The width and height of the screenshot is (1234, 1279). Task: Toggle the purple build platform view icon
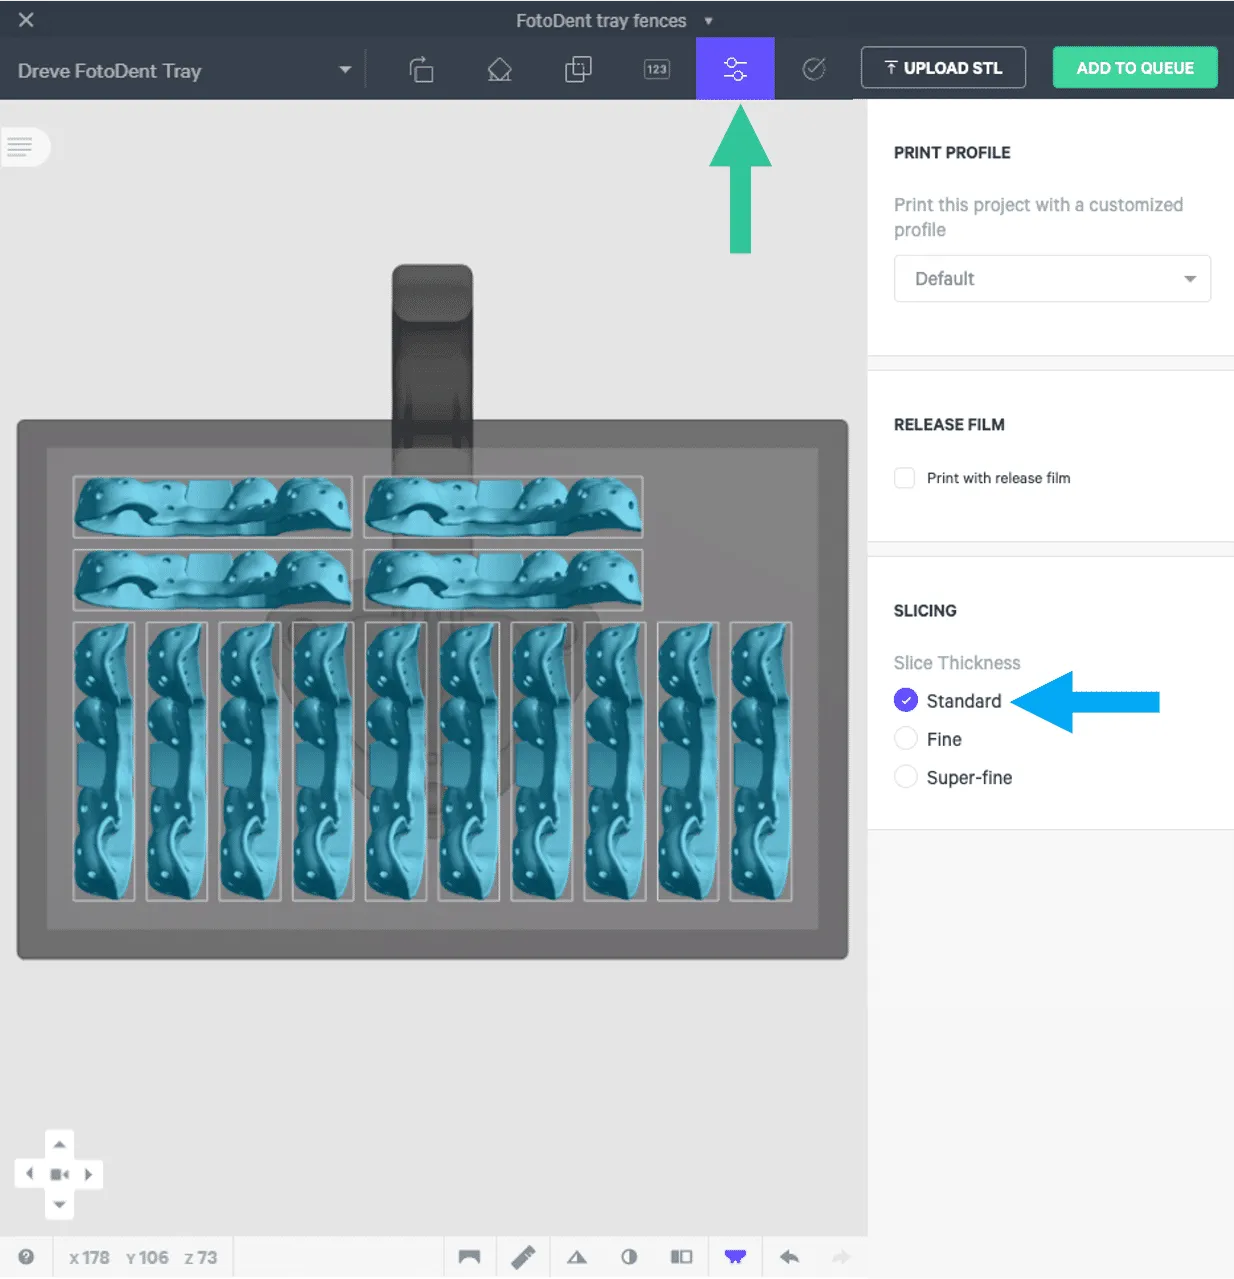pos(735,1257)
